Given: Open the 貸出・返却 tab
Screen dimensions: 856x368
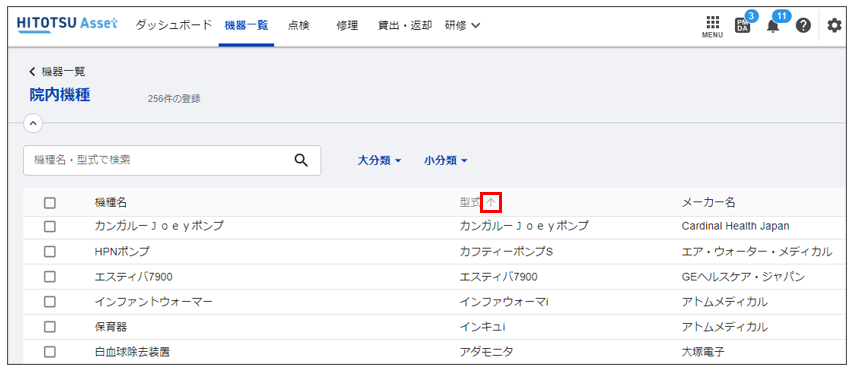Looking at the screenshot, I should click(405, 25).
